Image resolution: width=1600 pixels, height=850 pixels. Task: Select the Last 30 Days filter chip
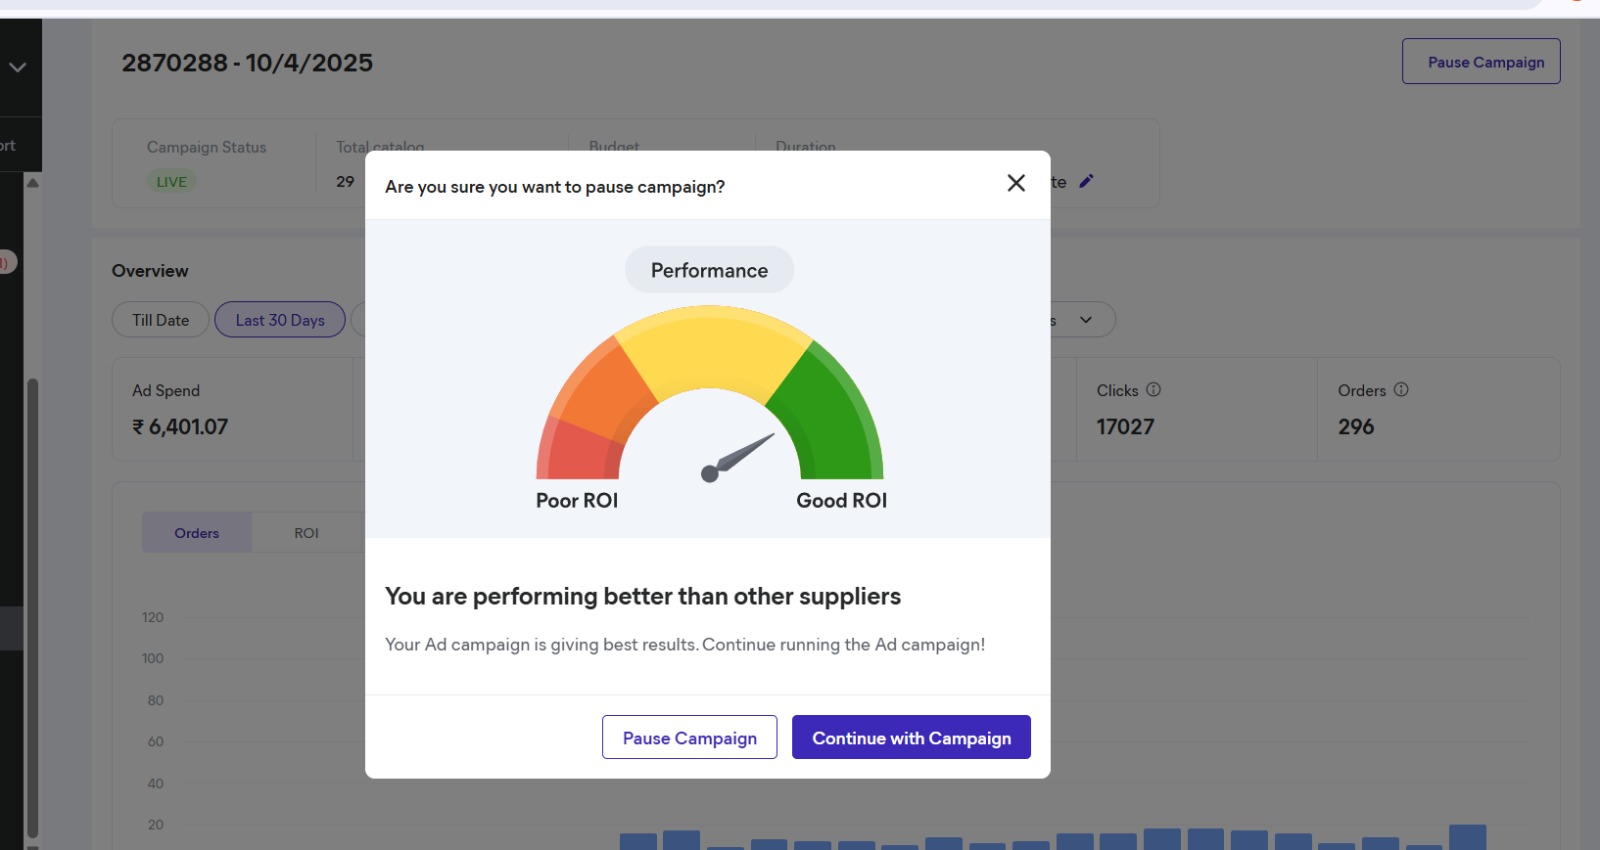pos(280,320)
